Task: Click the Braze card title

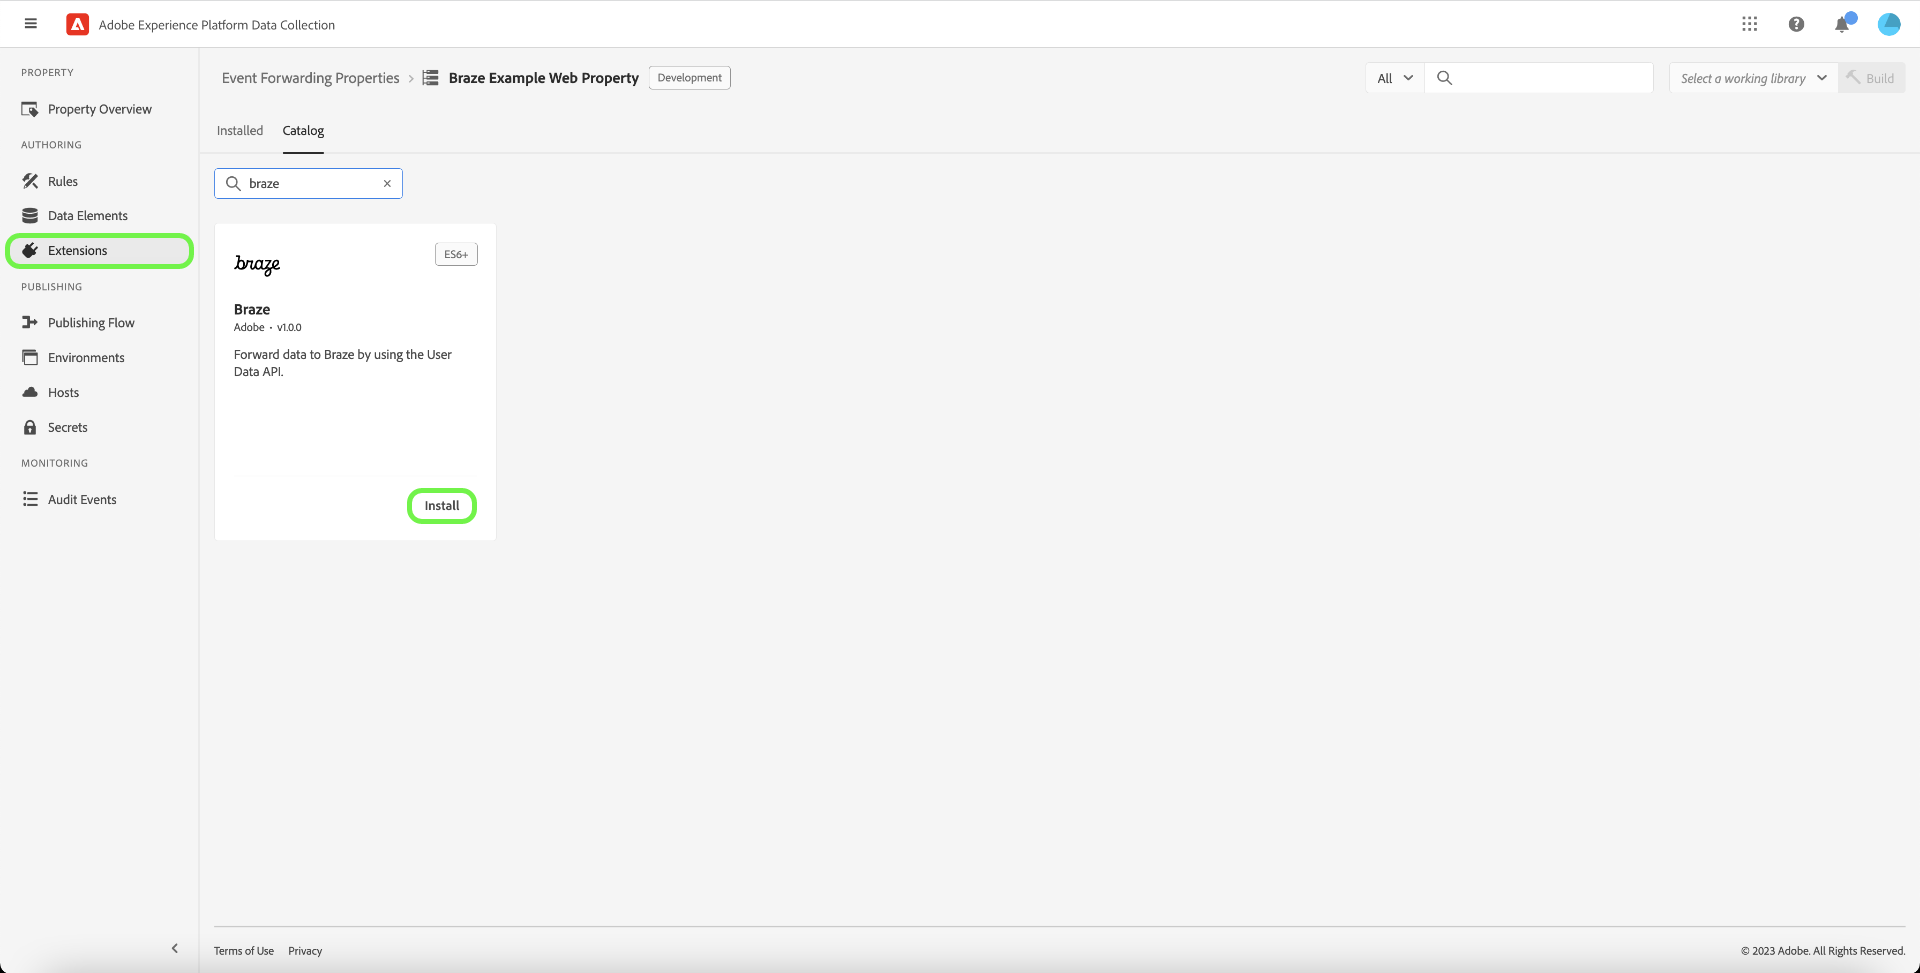Action: (252, 310)
